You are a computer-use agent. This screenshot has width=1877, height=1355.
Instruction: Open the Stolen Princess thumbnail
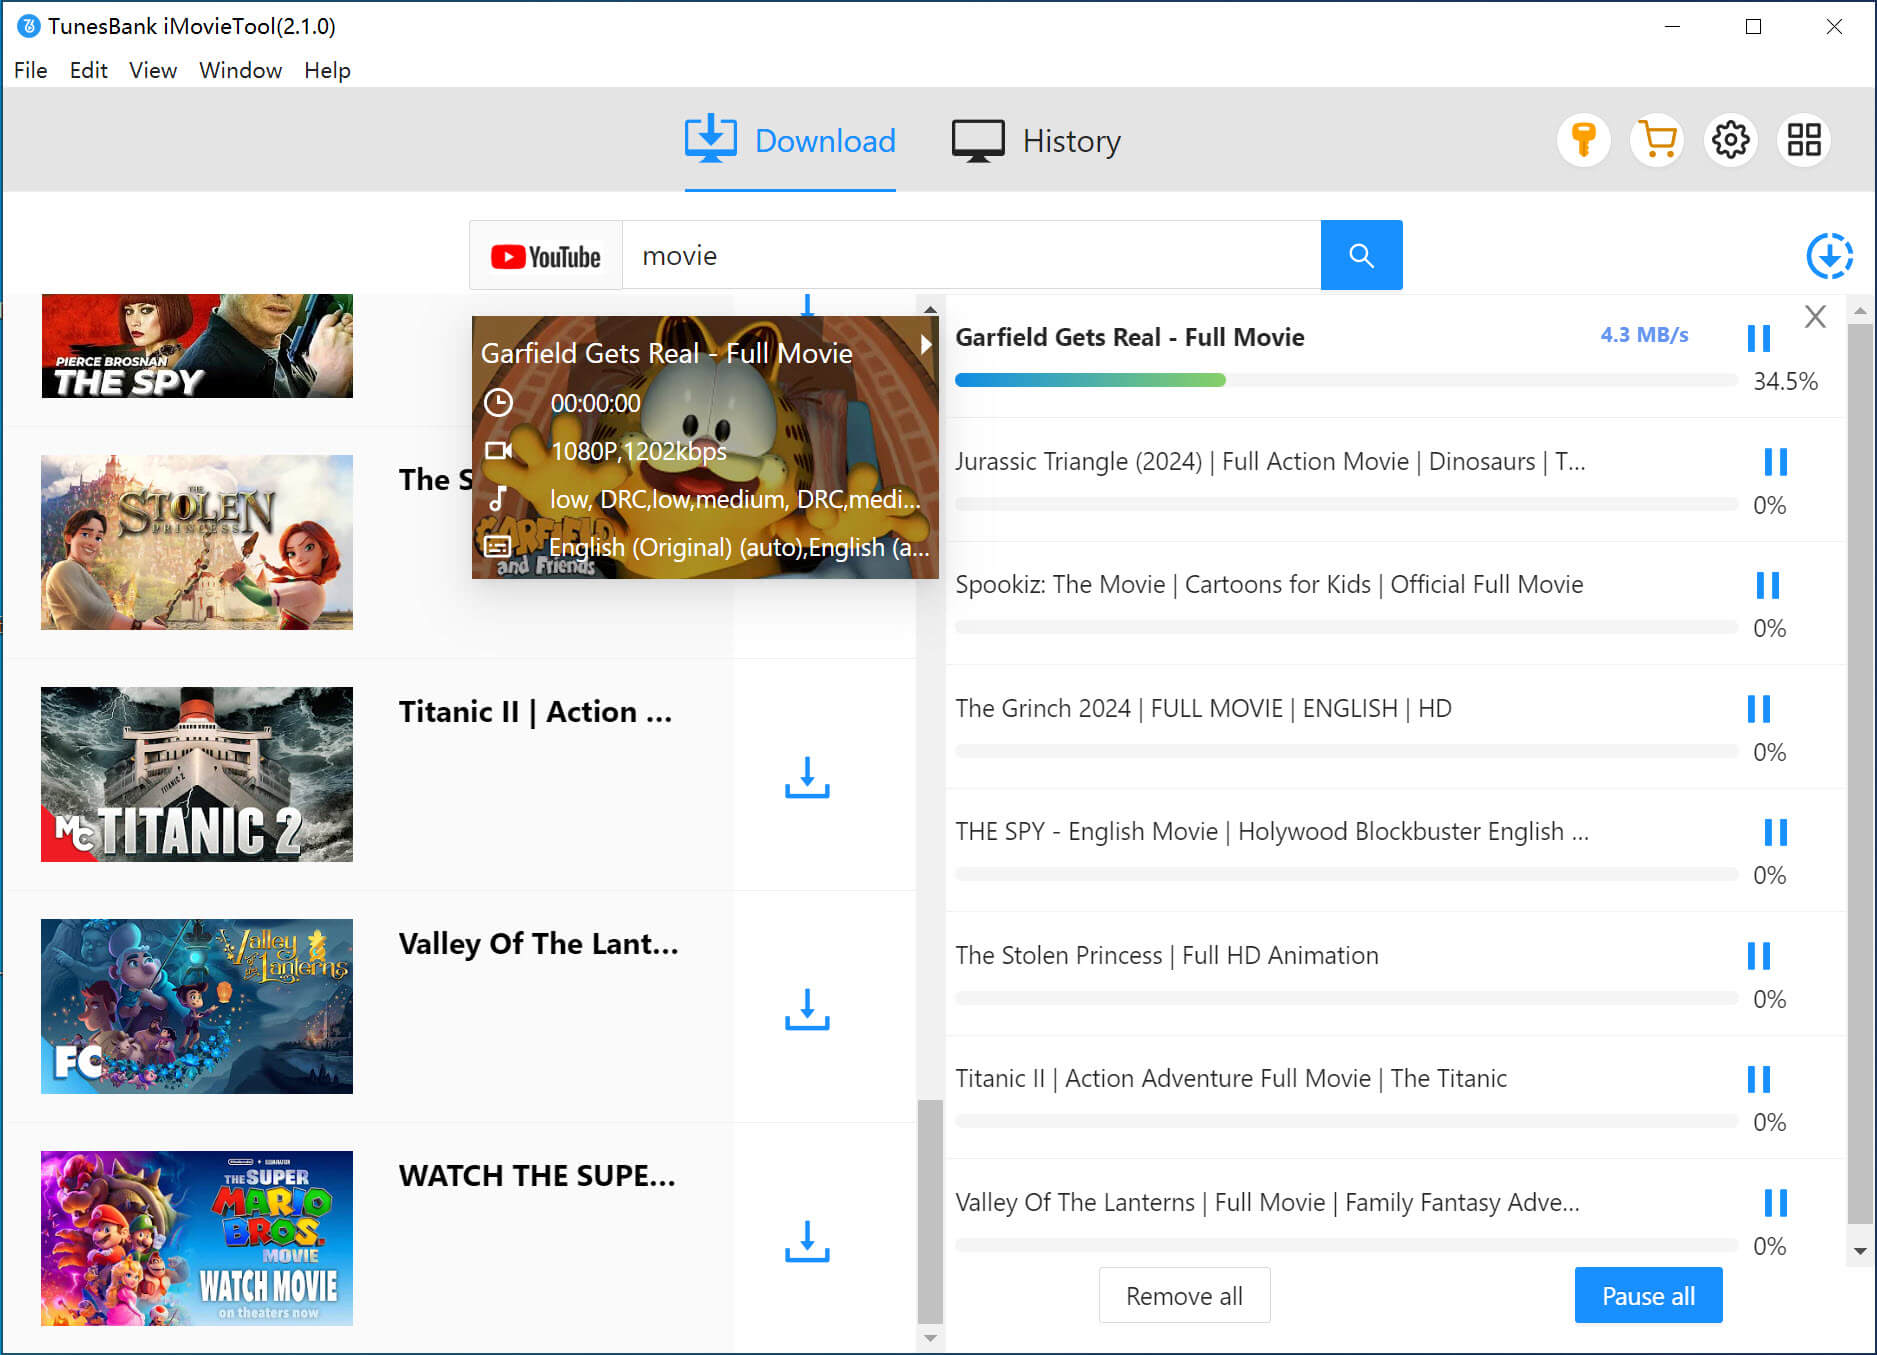click(197, 542)
